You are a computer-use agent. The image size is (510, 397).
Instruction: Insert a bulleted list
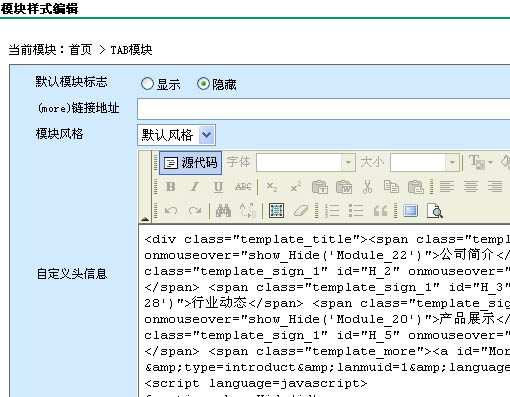point(356,211)
